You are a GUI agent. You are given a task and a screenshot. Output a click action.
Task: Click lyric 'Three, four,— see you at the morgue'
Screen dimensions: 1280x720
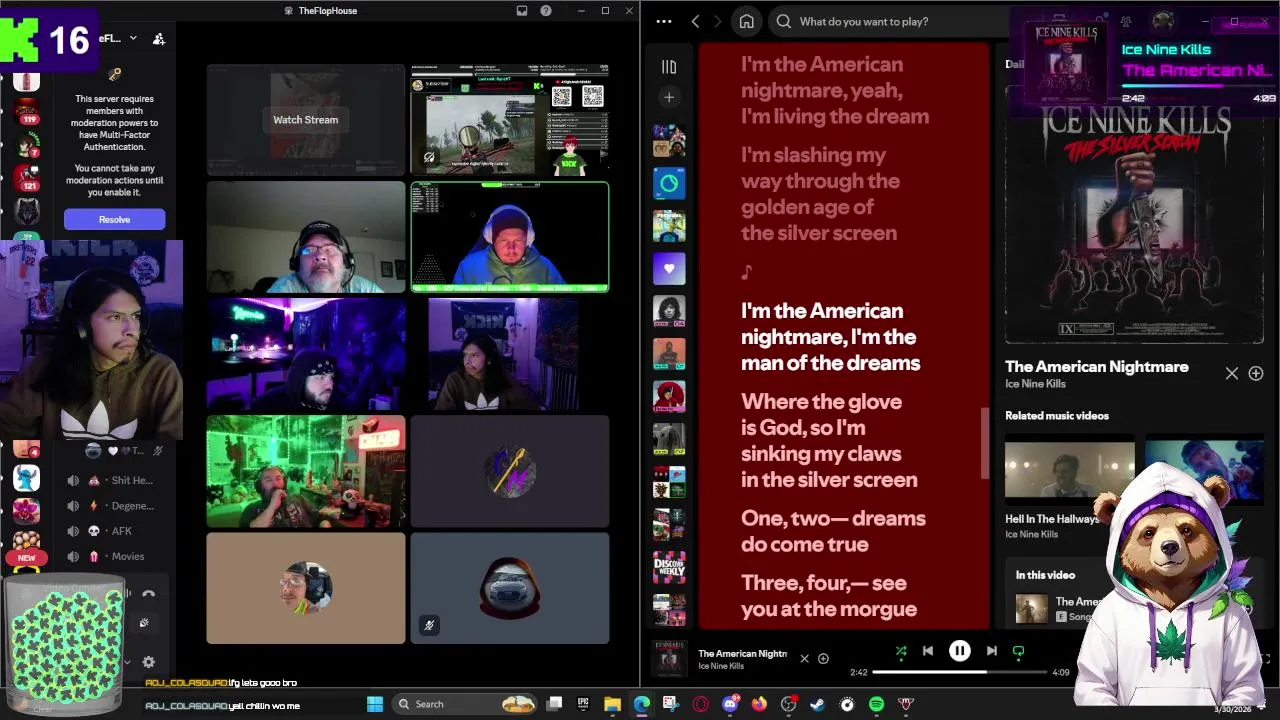pos(828,596)
